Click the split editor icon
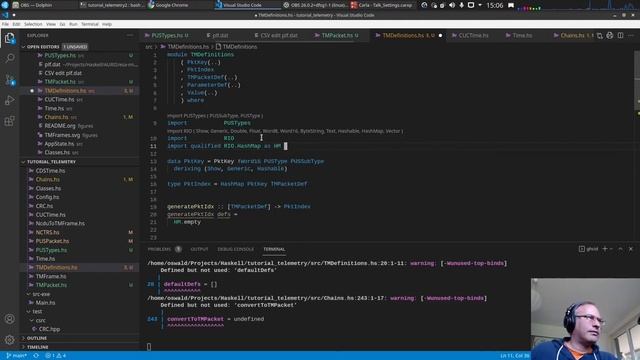The width and height of the screenshot is (640, 360). tap(620, 36)
